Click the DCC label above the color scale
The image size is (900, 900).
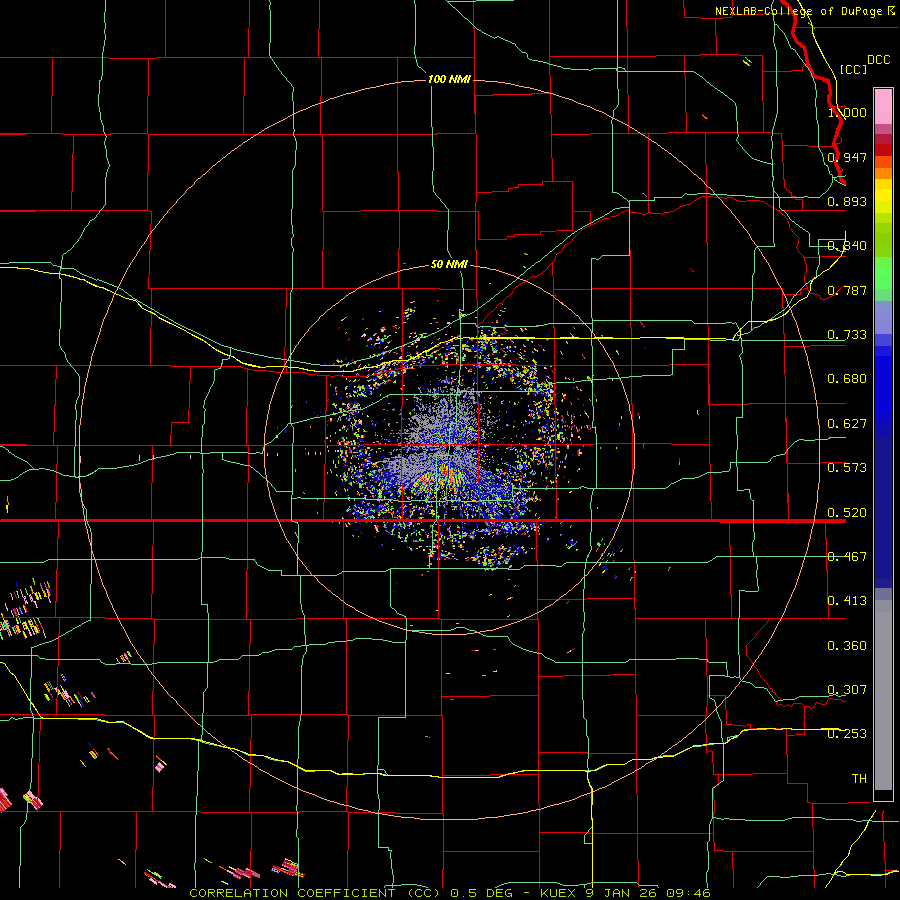[878, 60]
